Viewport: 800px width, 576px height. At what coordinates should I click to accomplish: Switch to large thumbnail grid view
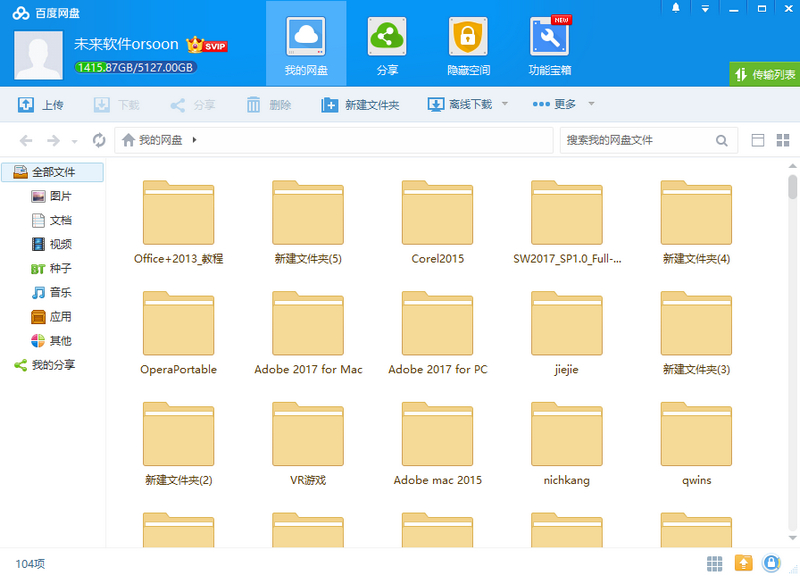pyautogui.click(x=783, y=140)
